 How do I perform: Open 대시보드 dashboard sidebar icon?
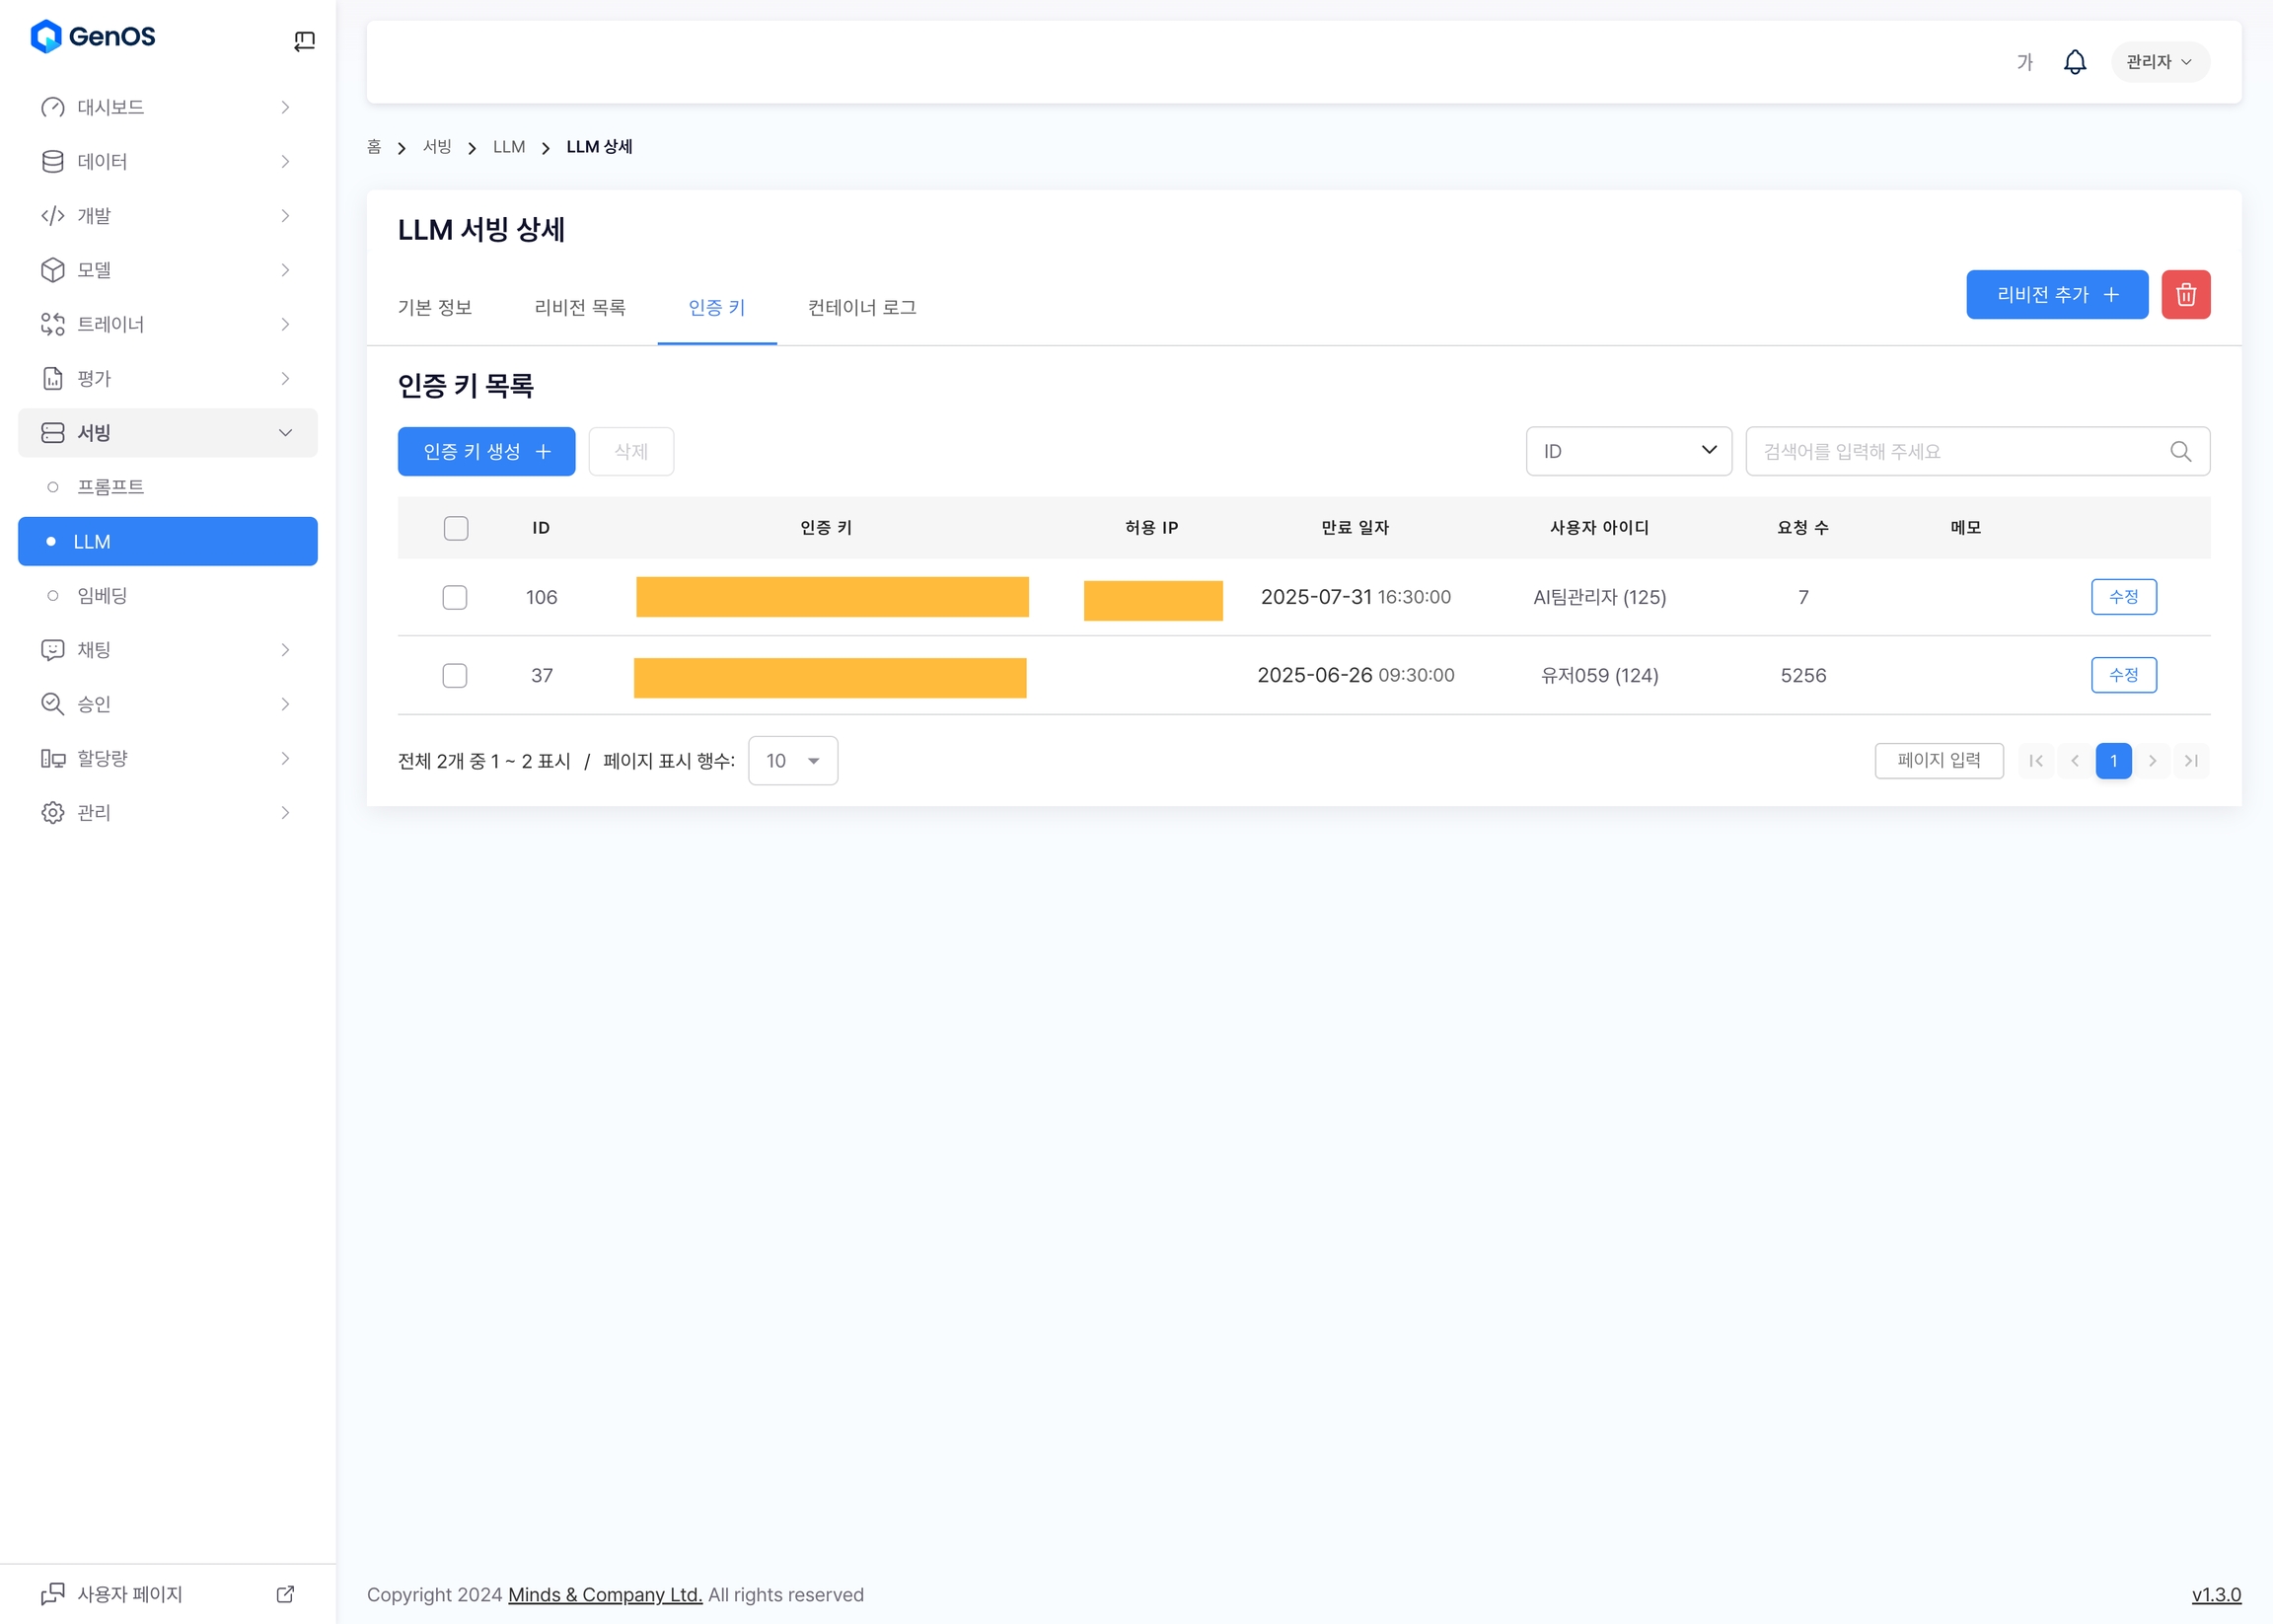52,107
